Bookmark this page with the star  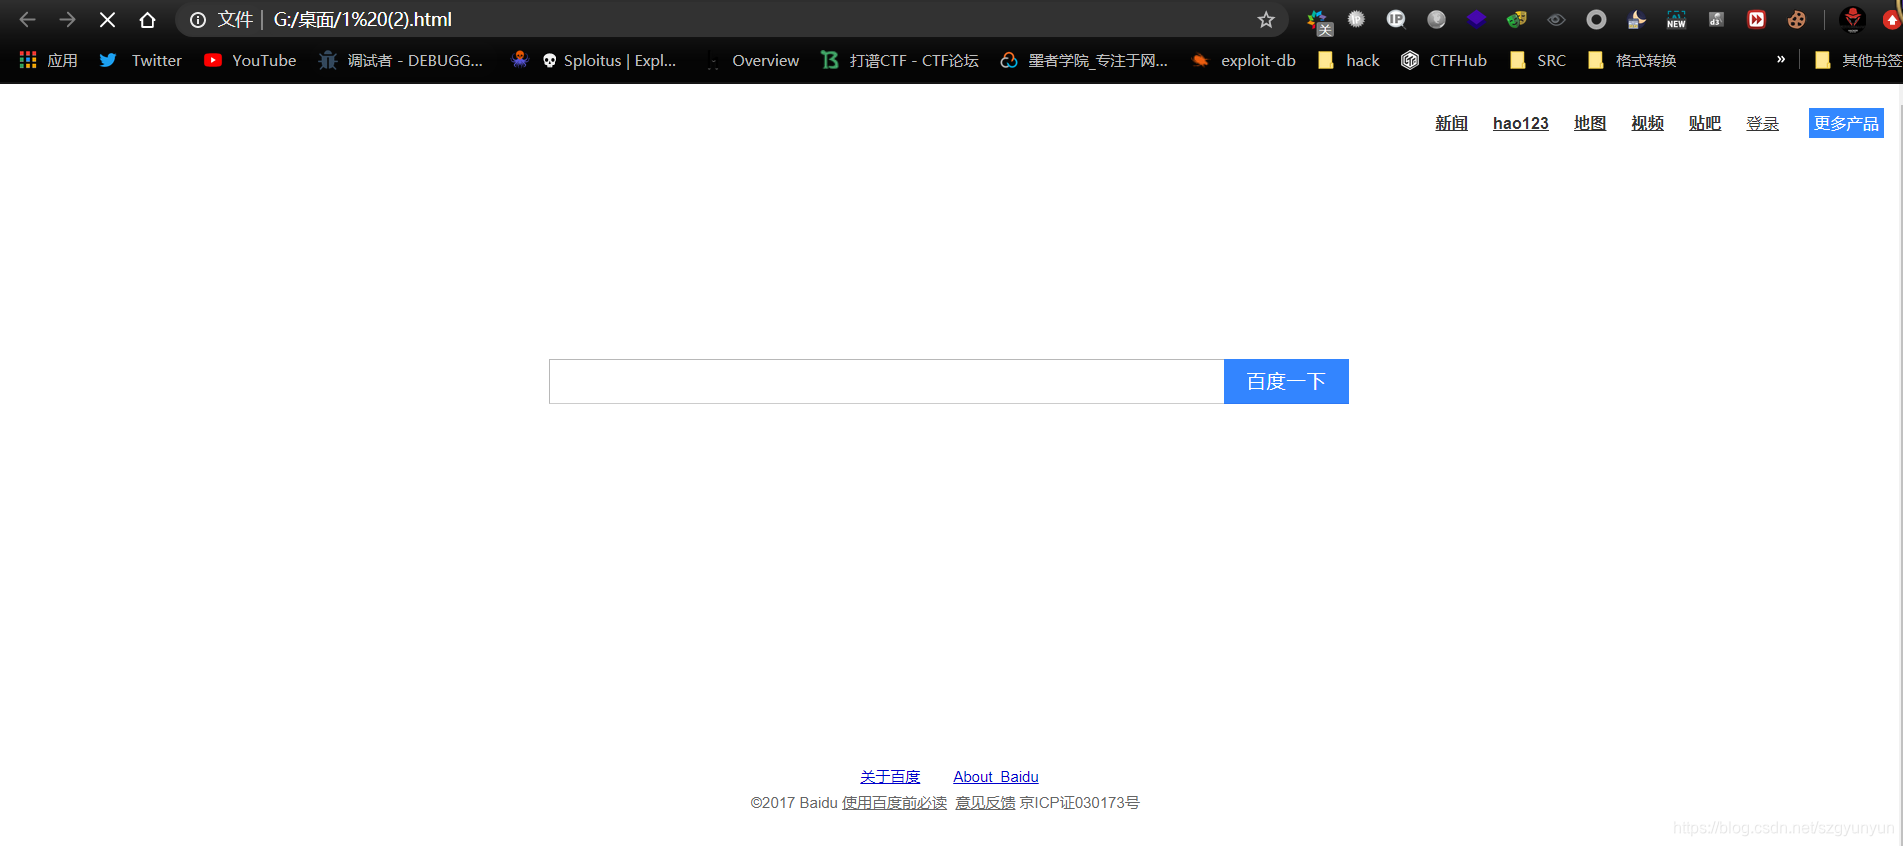coord(1266,20)
